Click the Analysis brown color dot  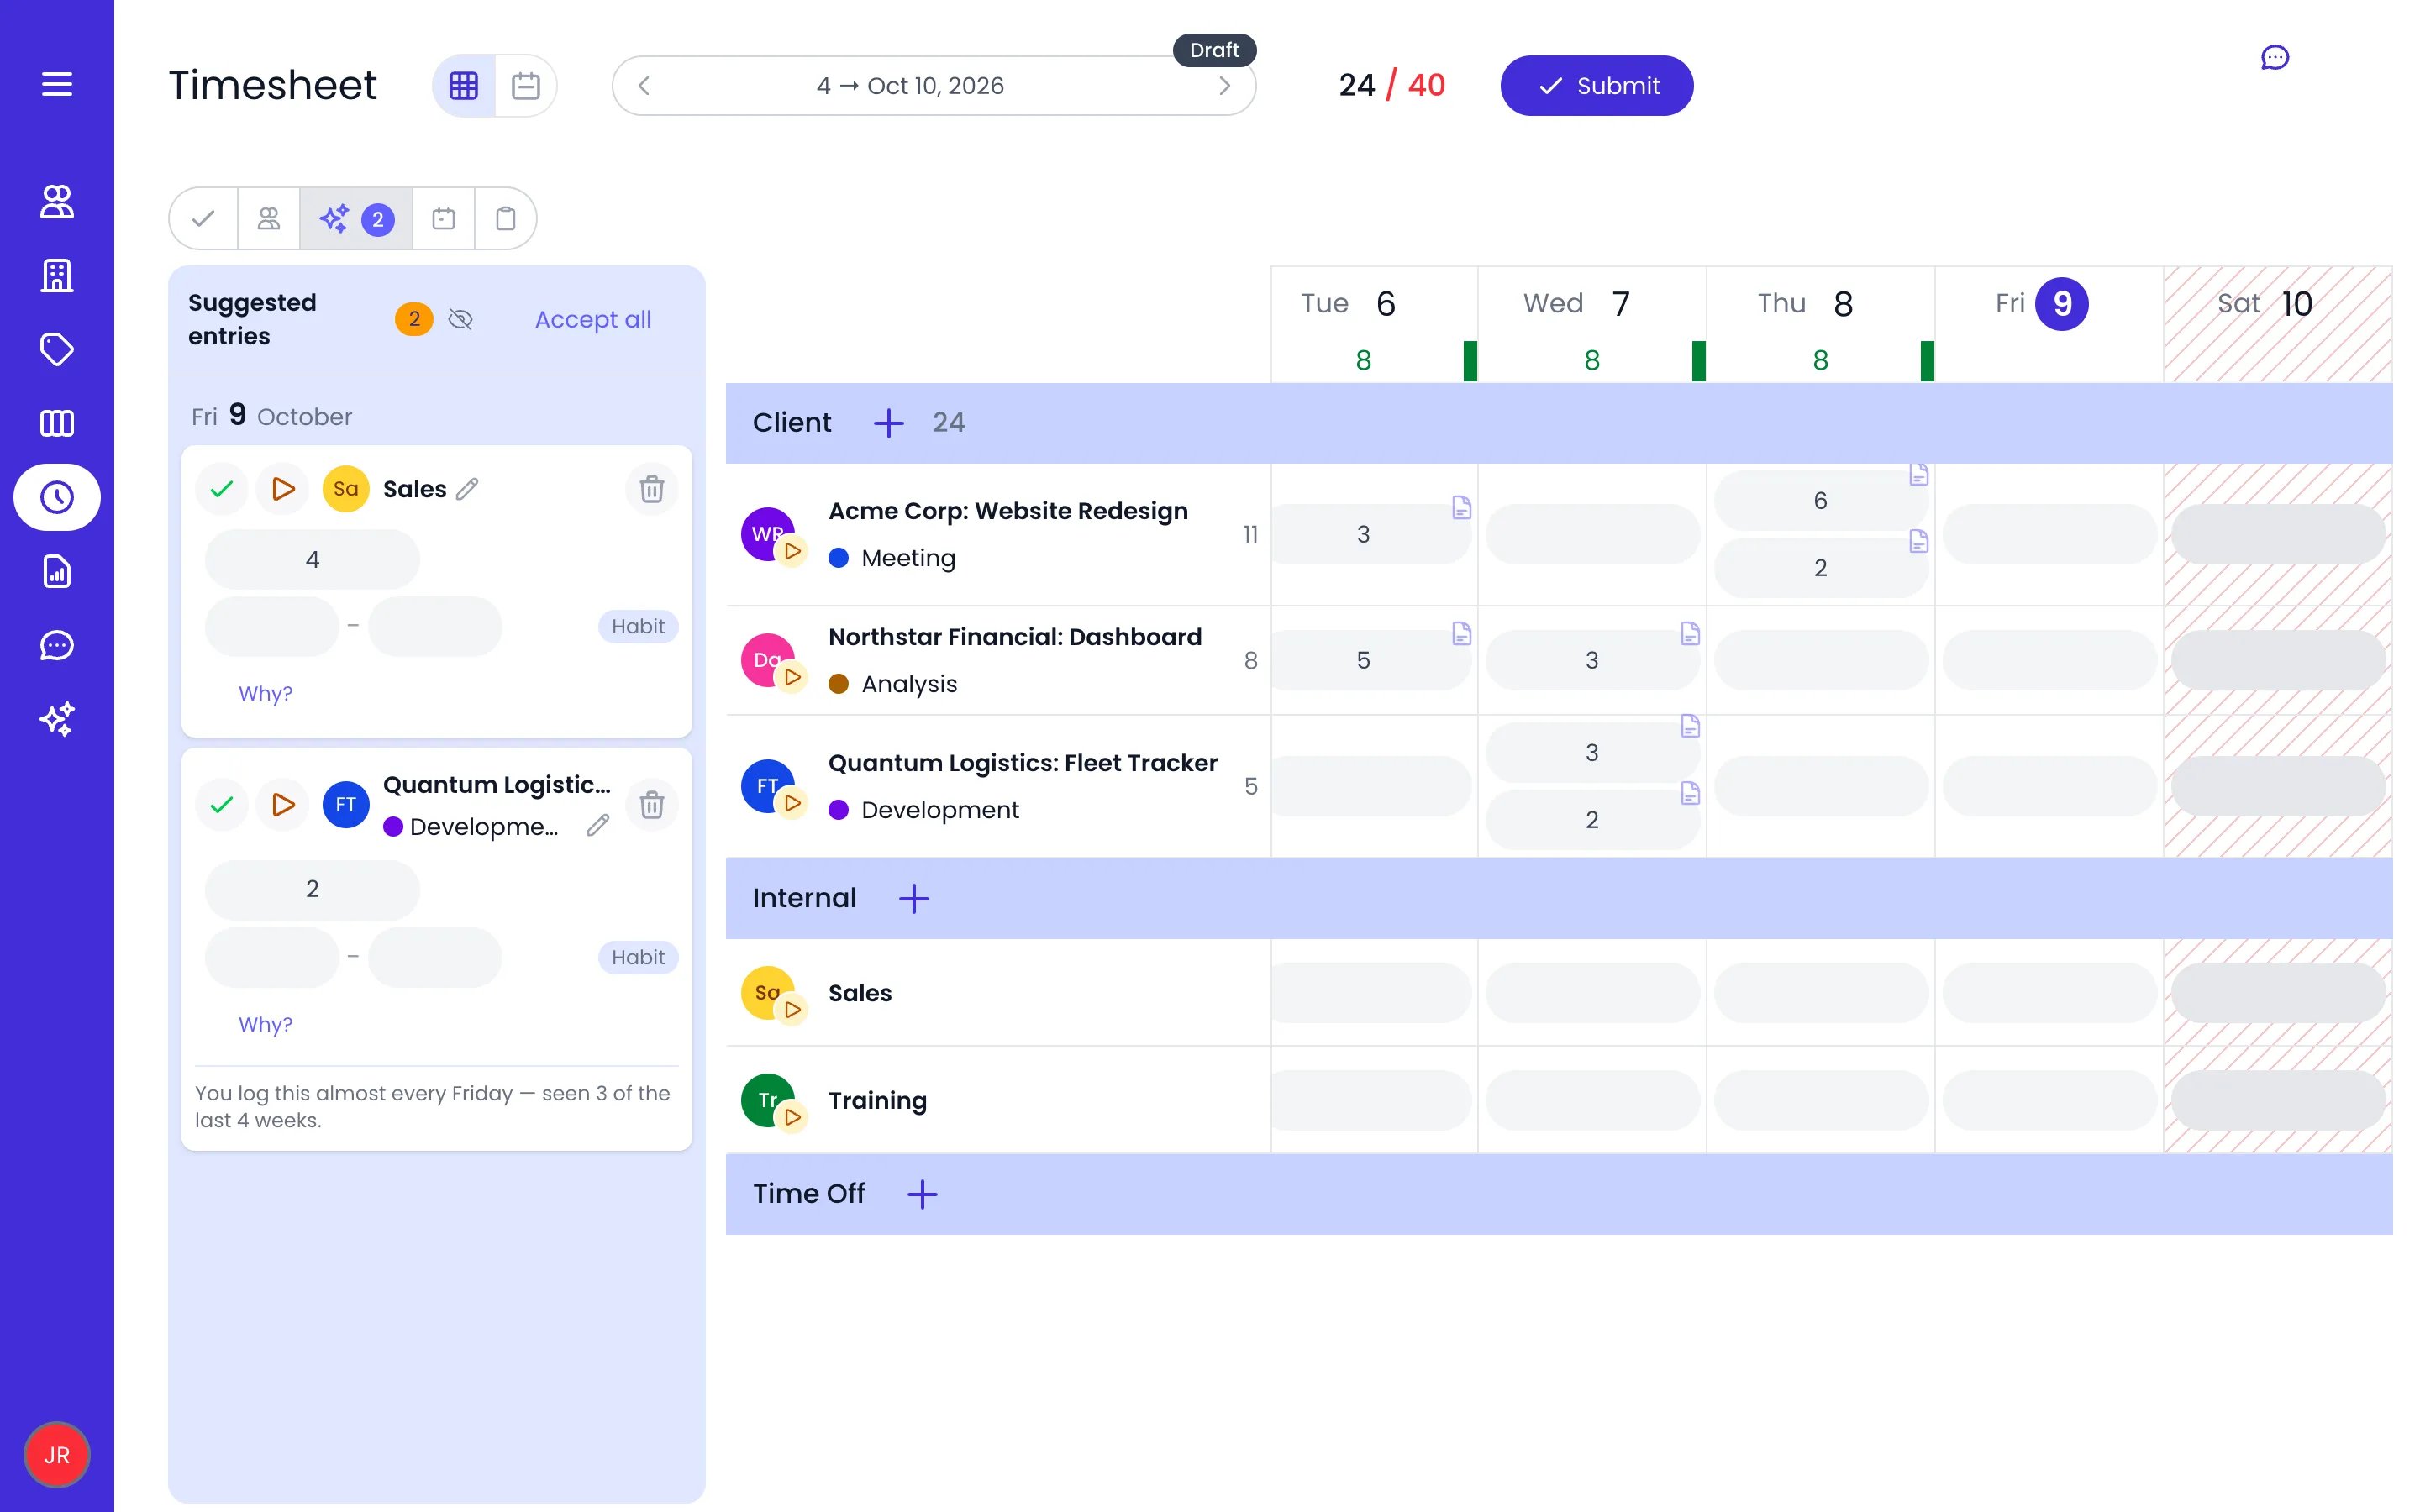click(839, 684)
